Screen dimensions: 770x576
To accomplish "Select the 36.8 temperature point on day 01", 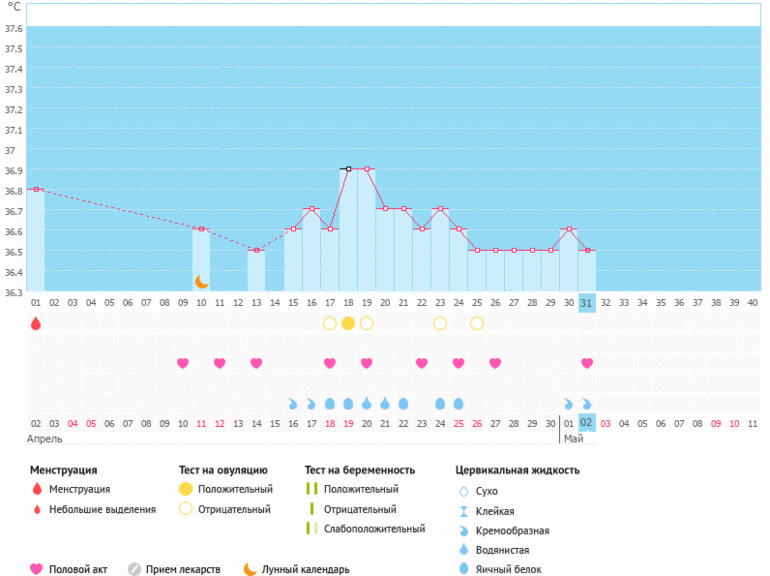I will [36, 189].
